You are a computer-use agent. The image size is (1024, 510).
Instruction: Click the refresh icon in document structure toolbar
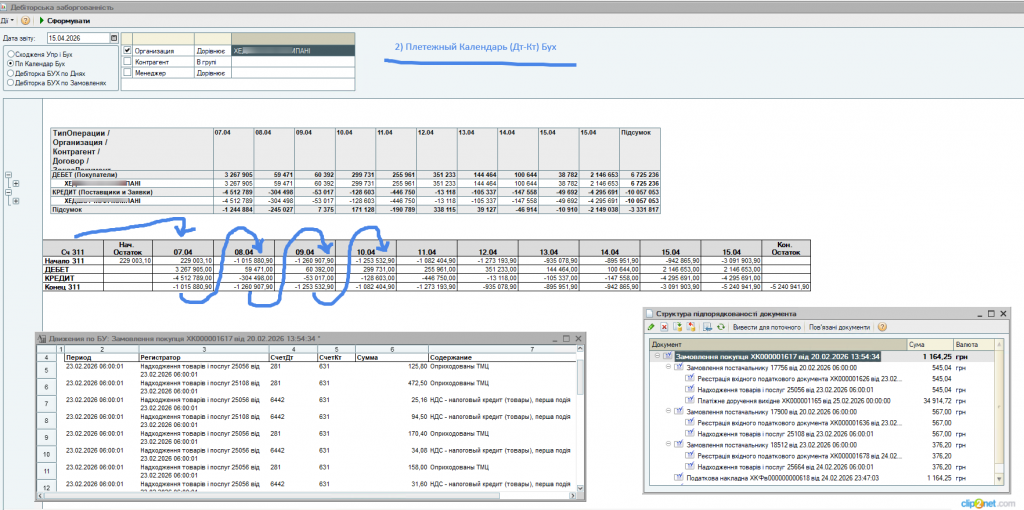click(x=720, y=327)
